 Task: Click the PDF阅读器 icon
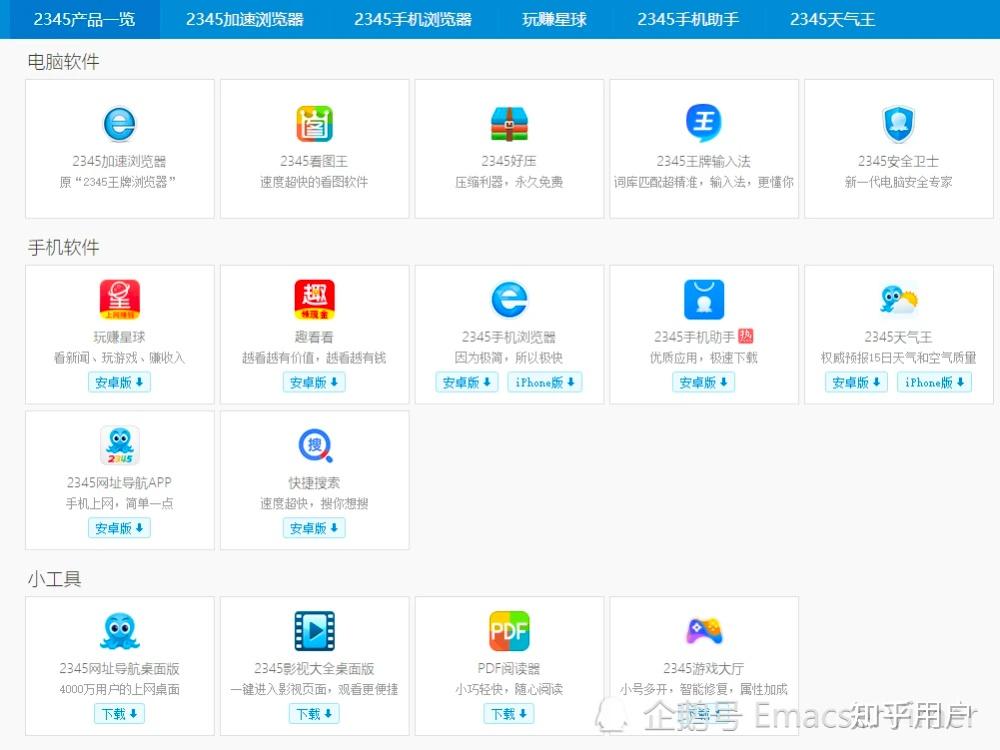coord(509,631)
